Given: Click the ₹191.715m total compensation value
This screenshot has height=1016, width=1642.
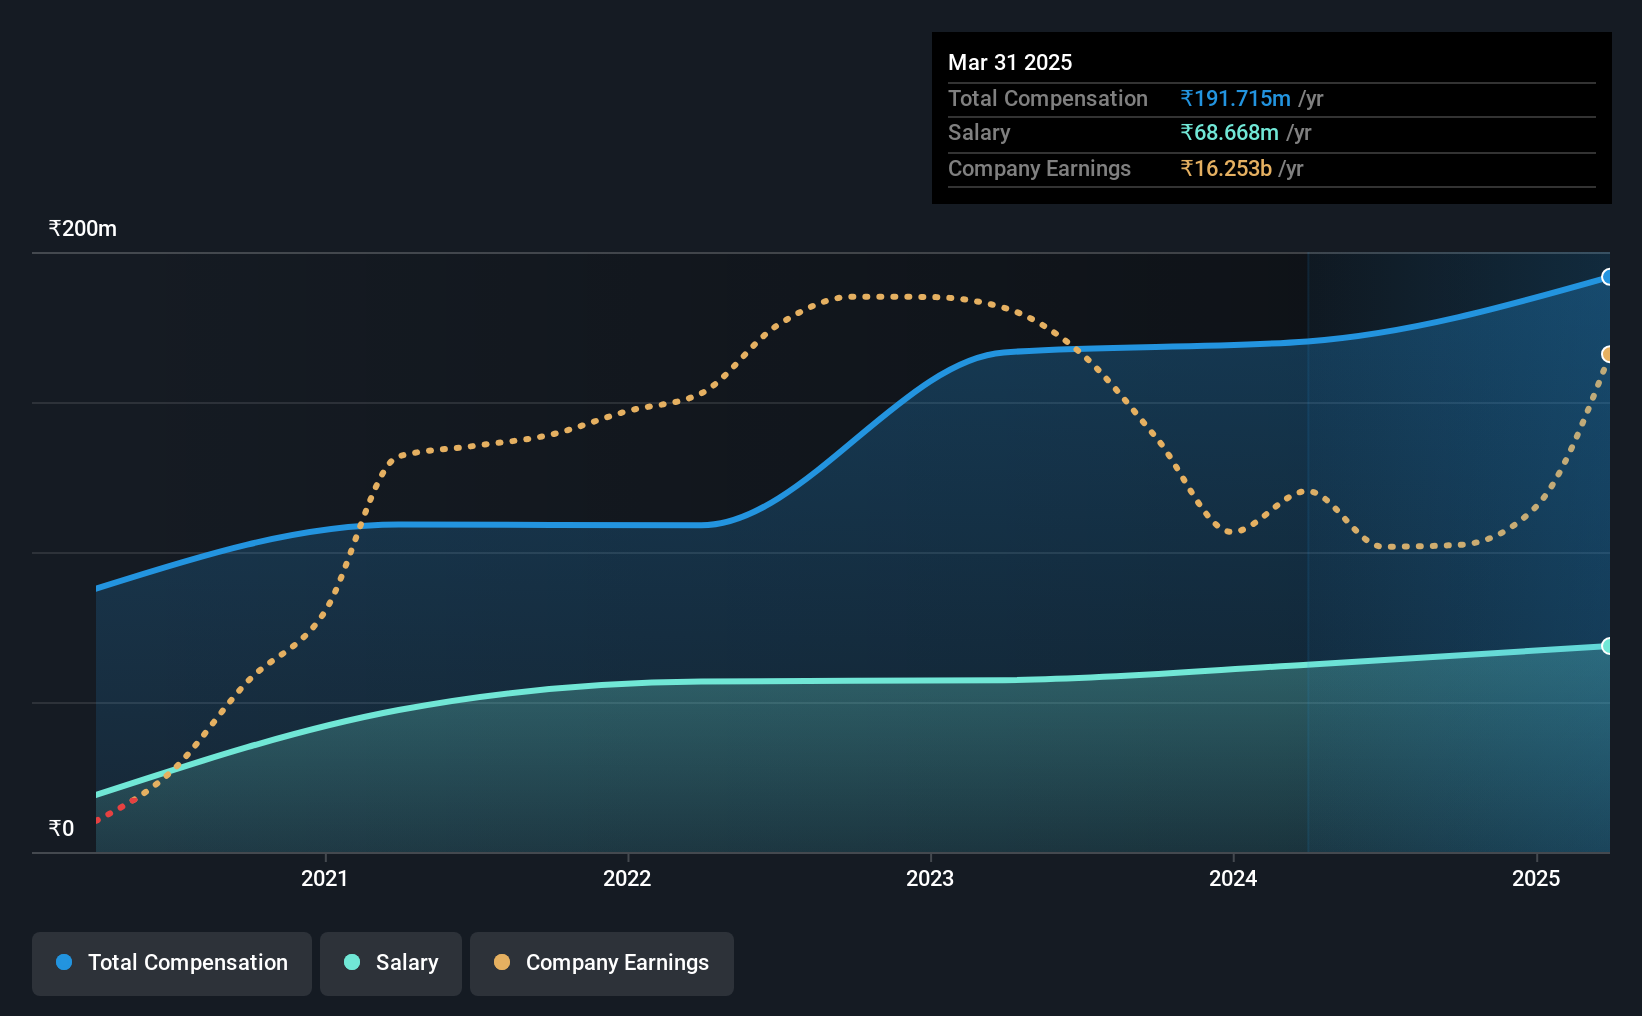Looking at the screenshot, I should point(1235,98).
